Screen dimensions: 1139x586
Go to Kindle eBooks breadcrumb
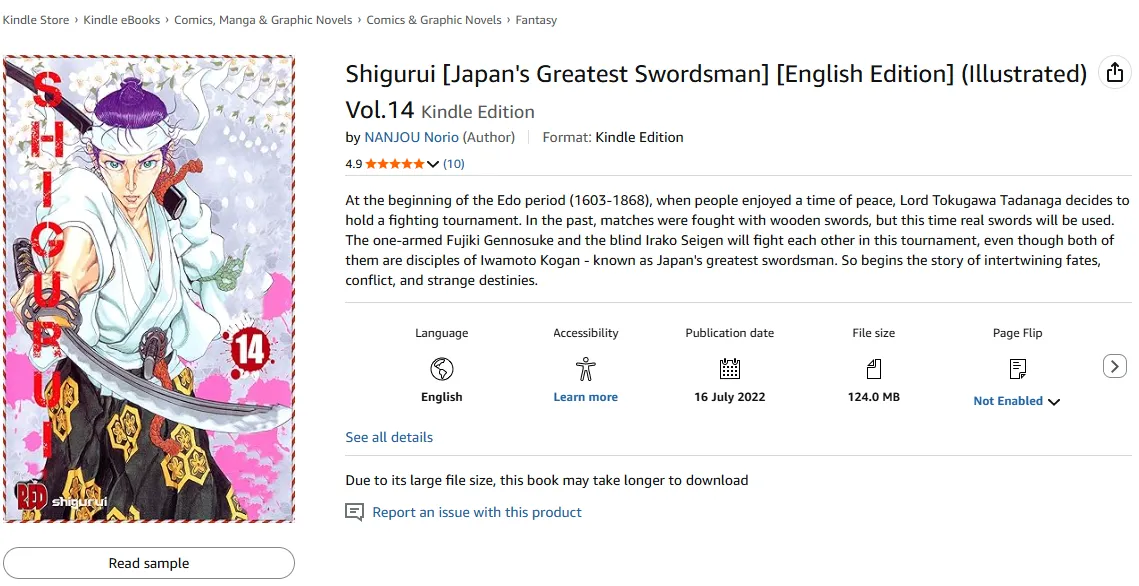(x=121, y=20)
